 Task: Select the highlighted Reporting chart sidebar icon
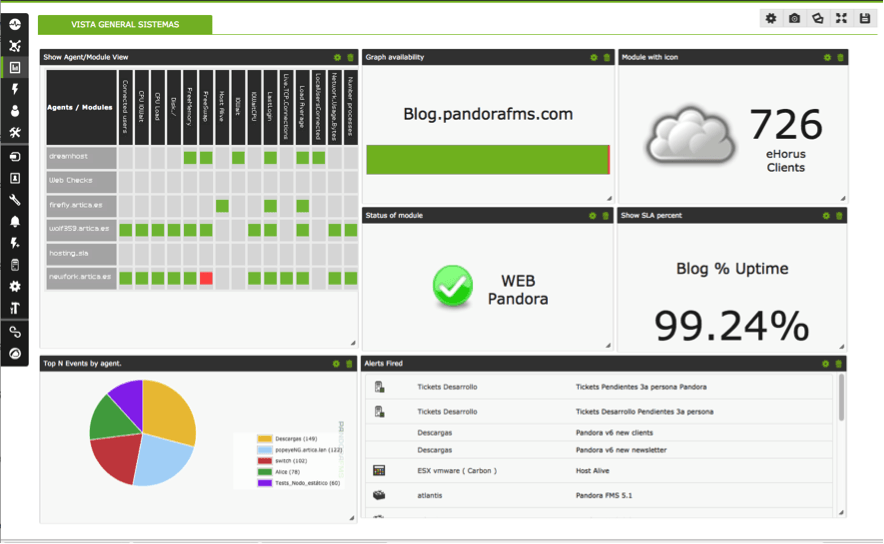point(15,68)
